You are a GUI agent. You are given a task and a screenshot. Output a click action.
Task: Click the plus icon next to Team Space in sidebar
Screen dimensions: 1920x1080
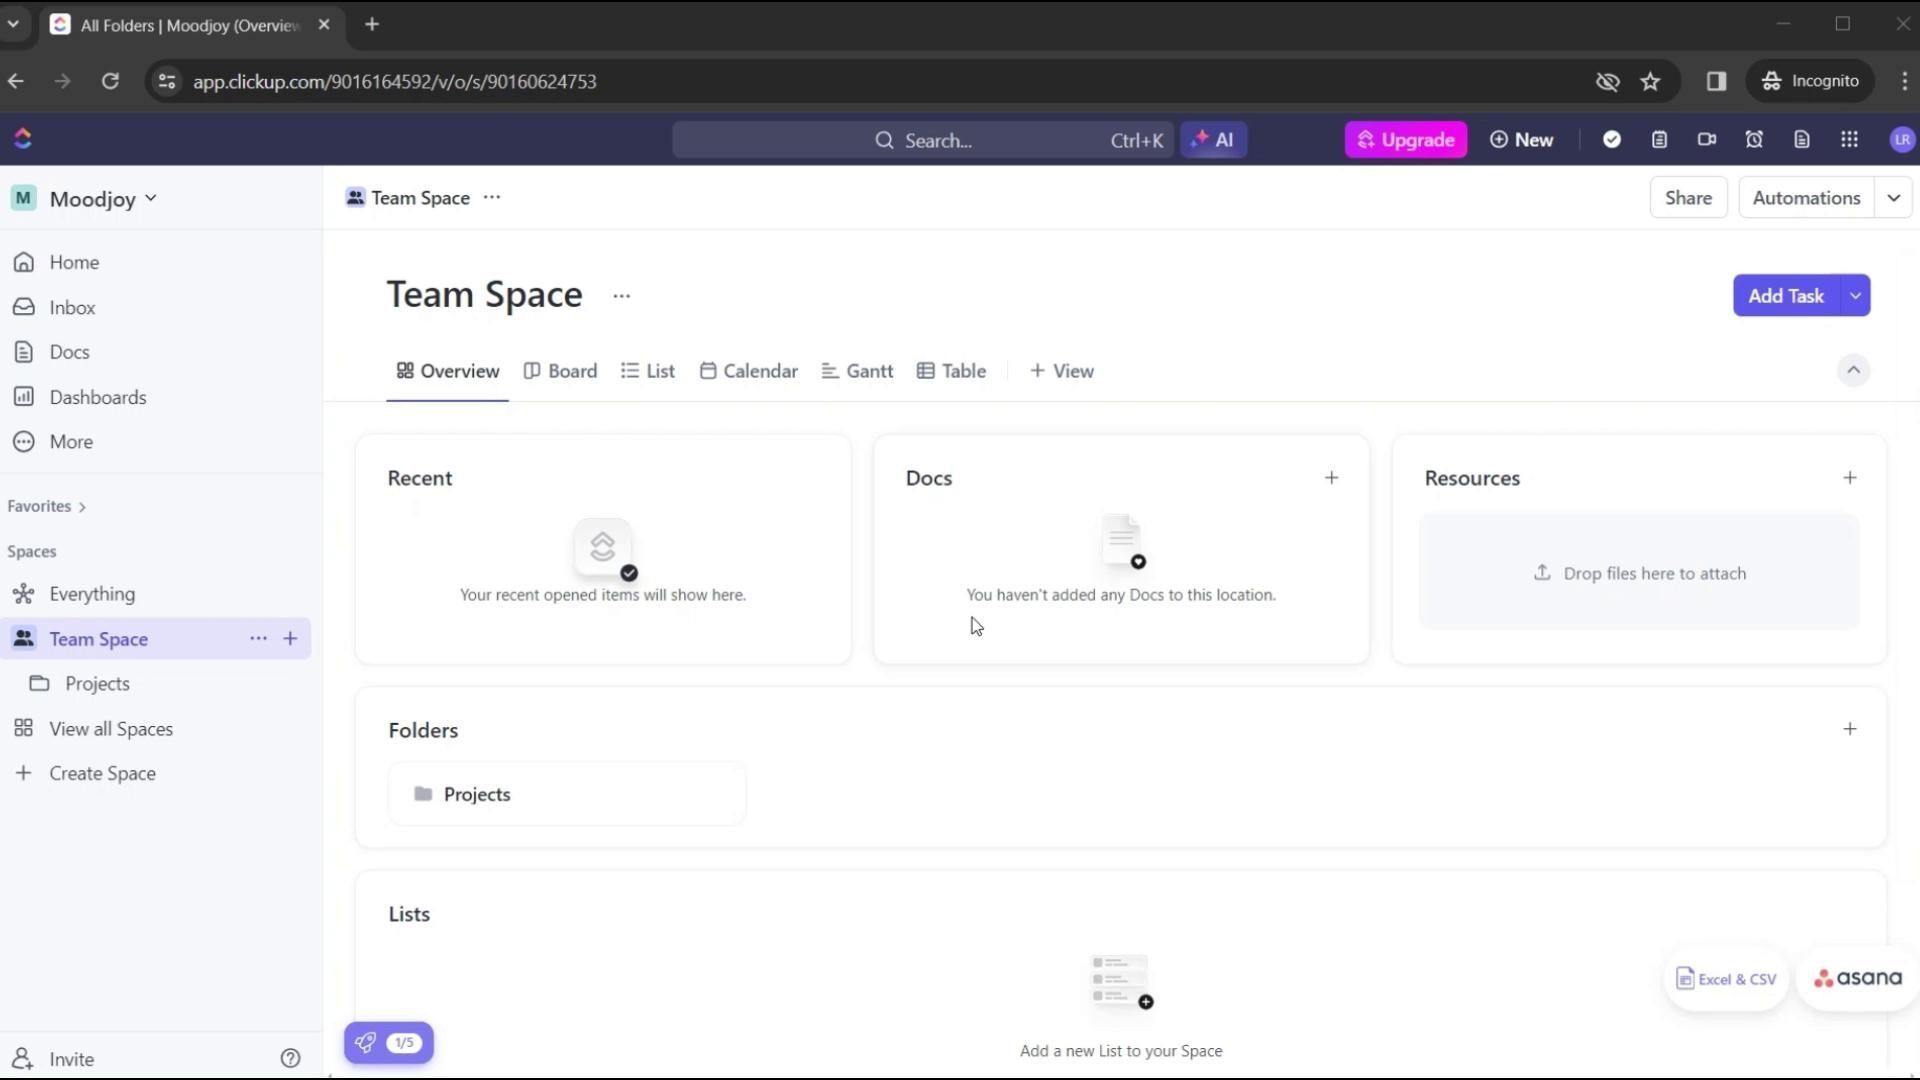pos(290,638)
